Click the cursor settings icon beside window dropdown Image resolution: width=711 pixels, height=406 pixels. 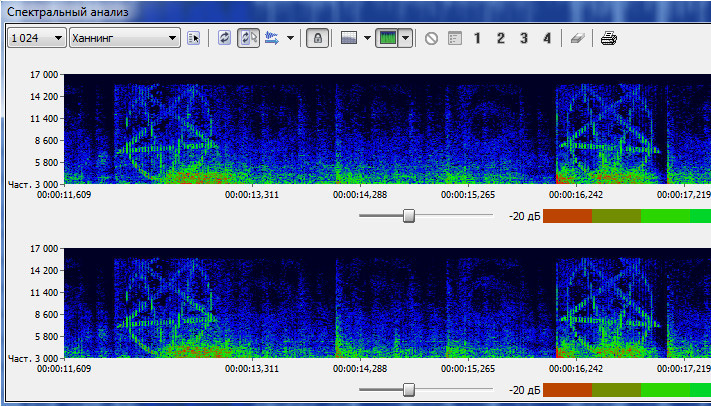pos(195,38)
